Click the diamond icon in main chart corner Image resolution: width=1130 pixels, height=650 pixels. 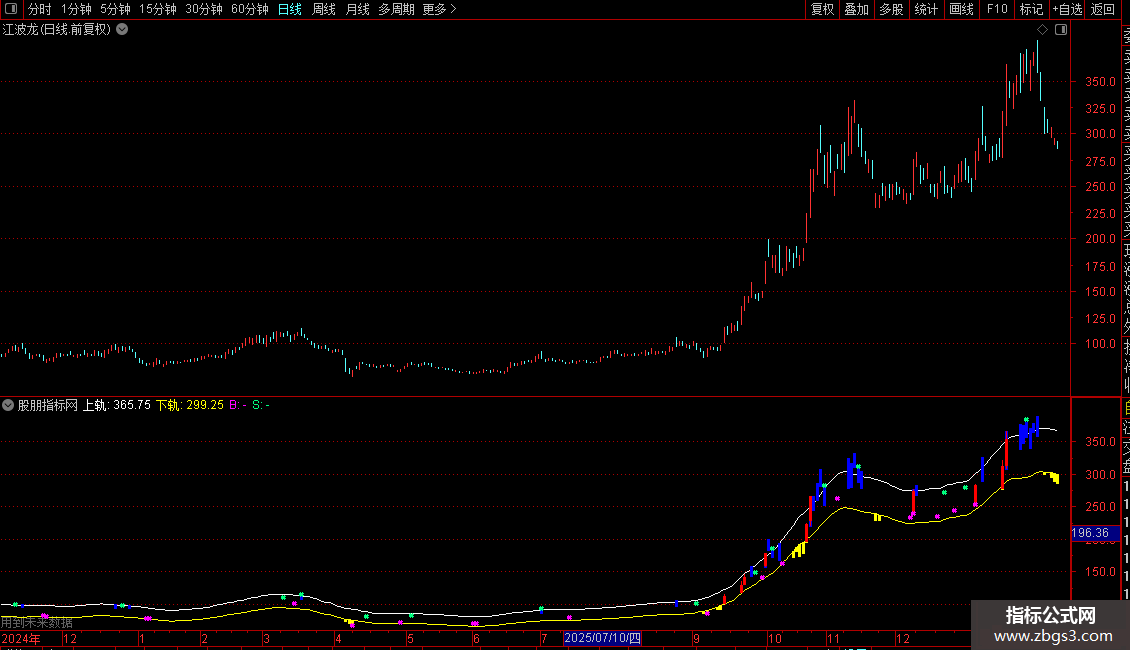click(x=1042, y=30)
